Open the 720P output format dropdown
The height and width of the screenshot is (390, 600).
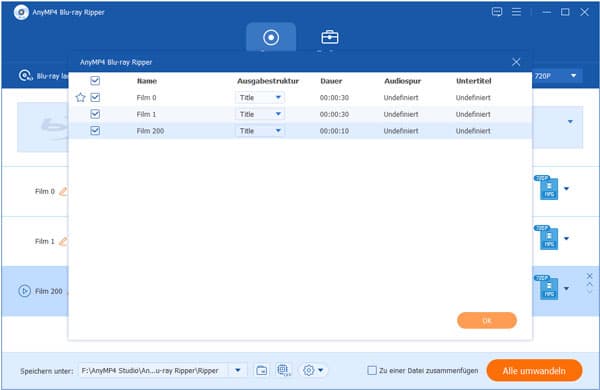pos(557,76)
